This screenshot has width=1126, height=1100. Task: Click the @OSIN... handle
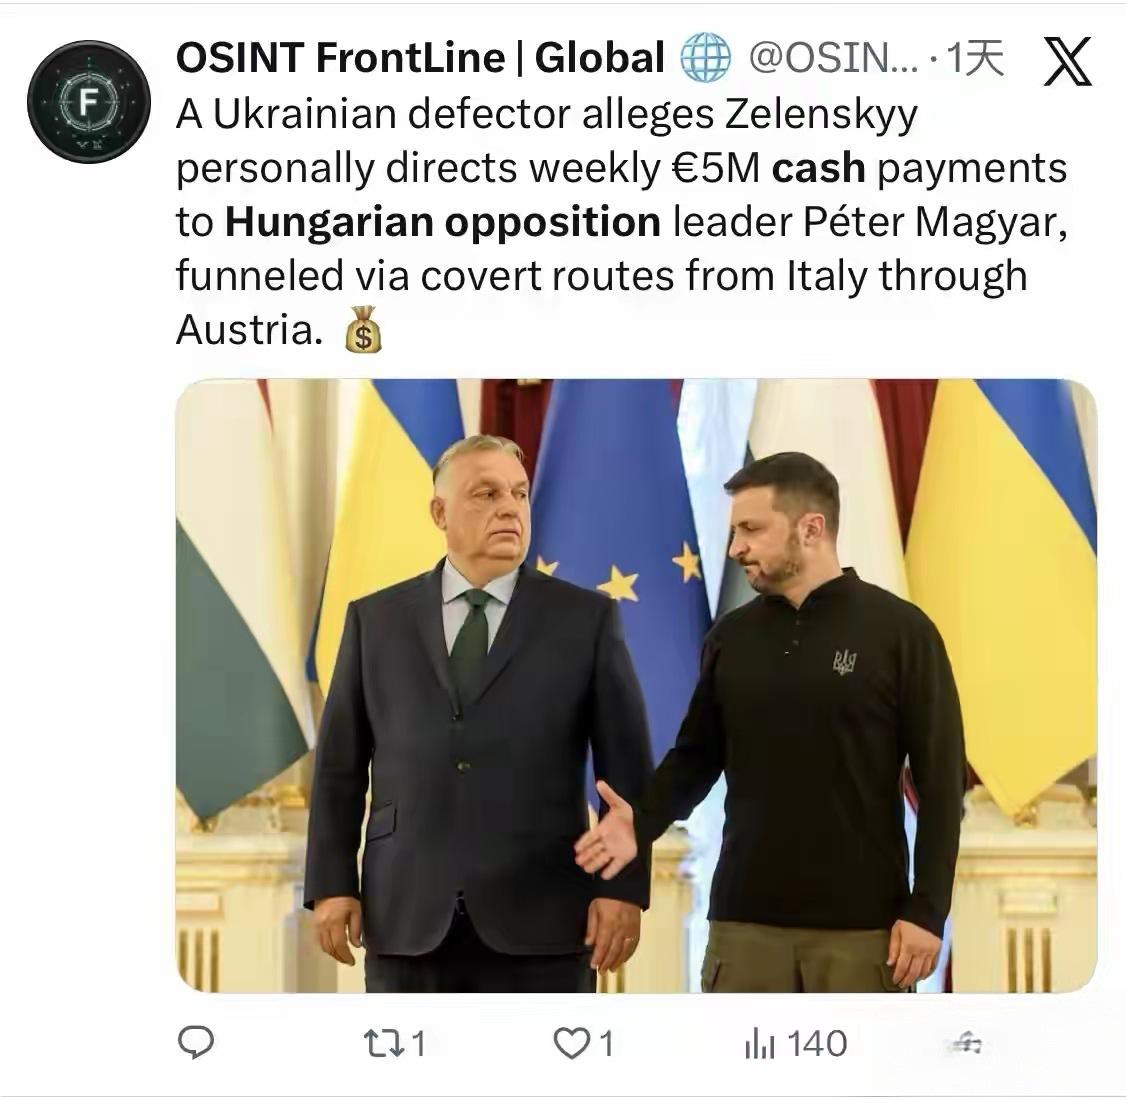[832, 60]
